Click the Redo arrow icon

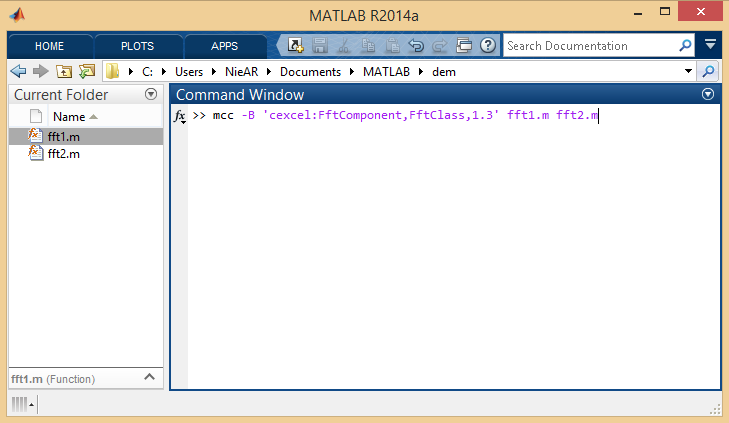(x=439, y=46)
